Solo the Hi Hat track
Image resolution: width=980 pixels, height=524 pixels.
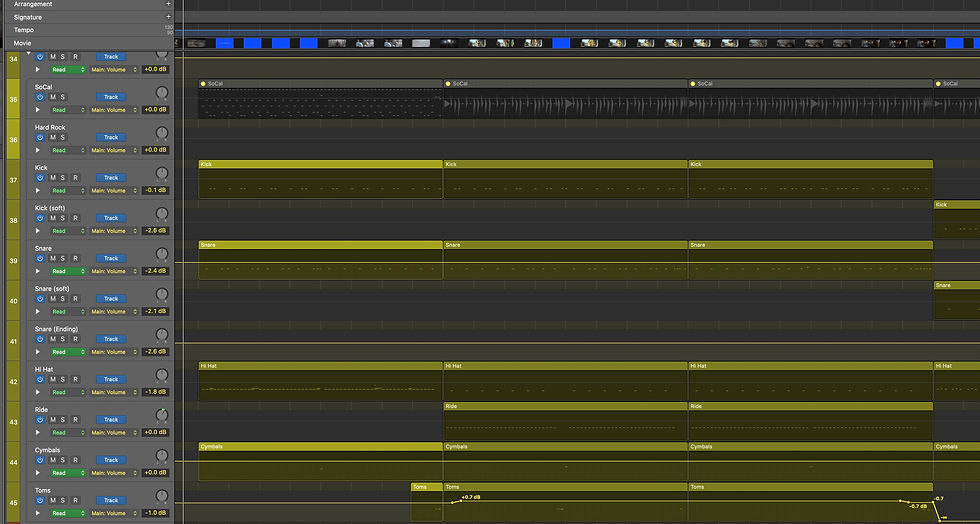(x=62, y=379)
